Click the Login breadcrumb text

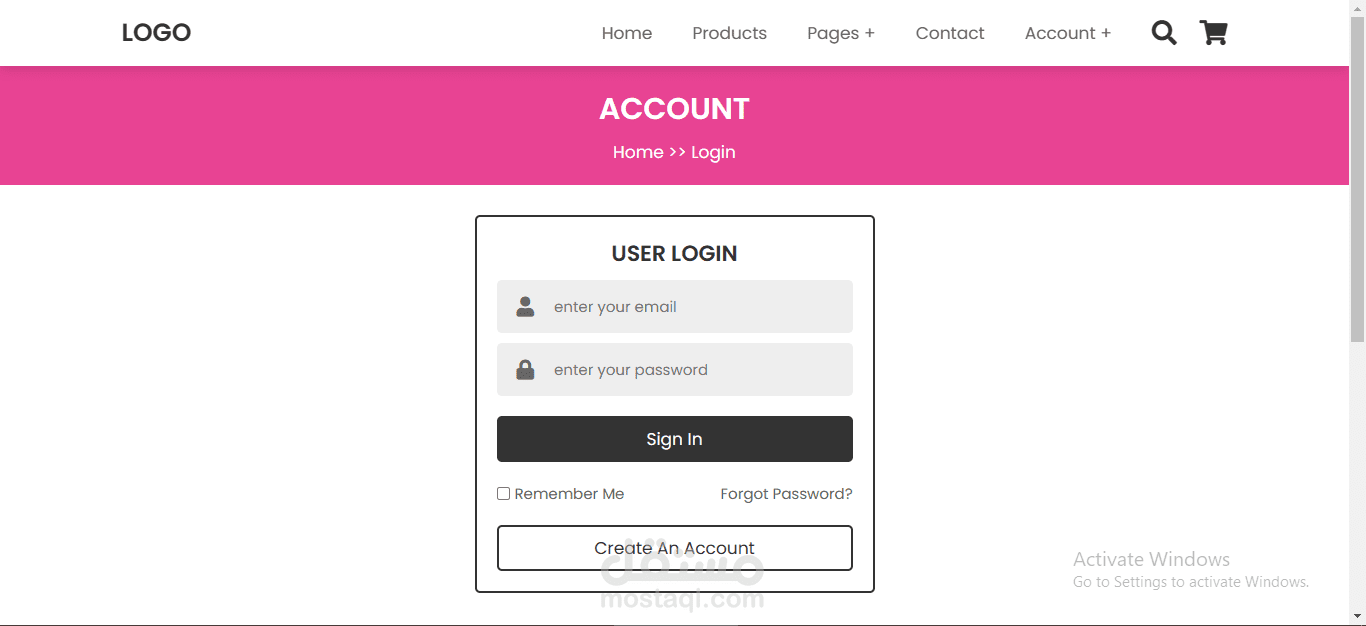[713, 152]
